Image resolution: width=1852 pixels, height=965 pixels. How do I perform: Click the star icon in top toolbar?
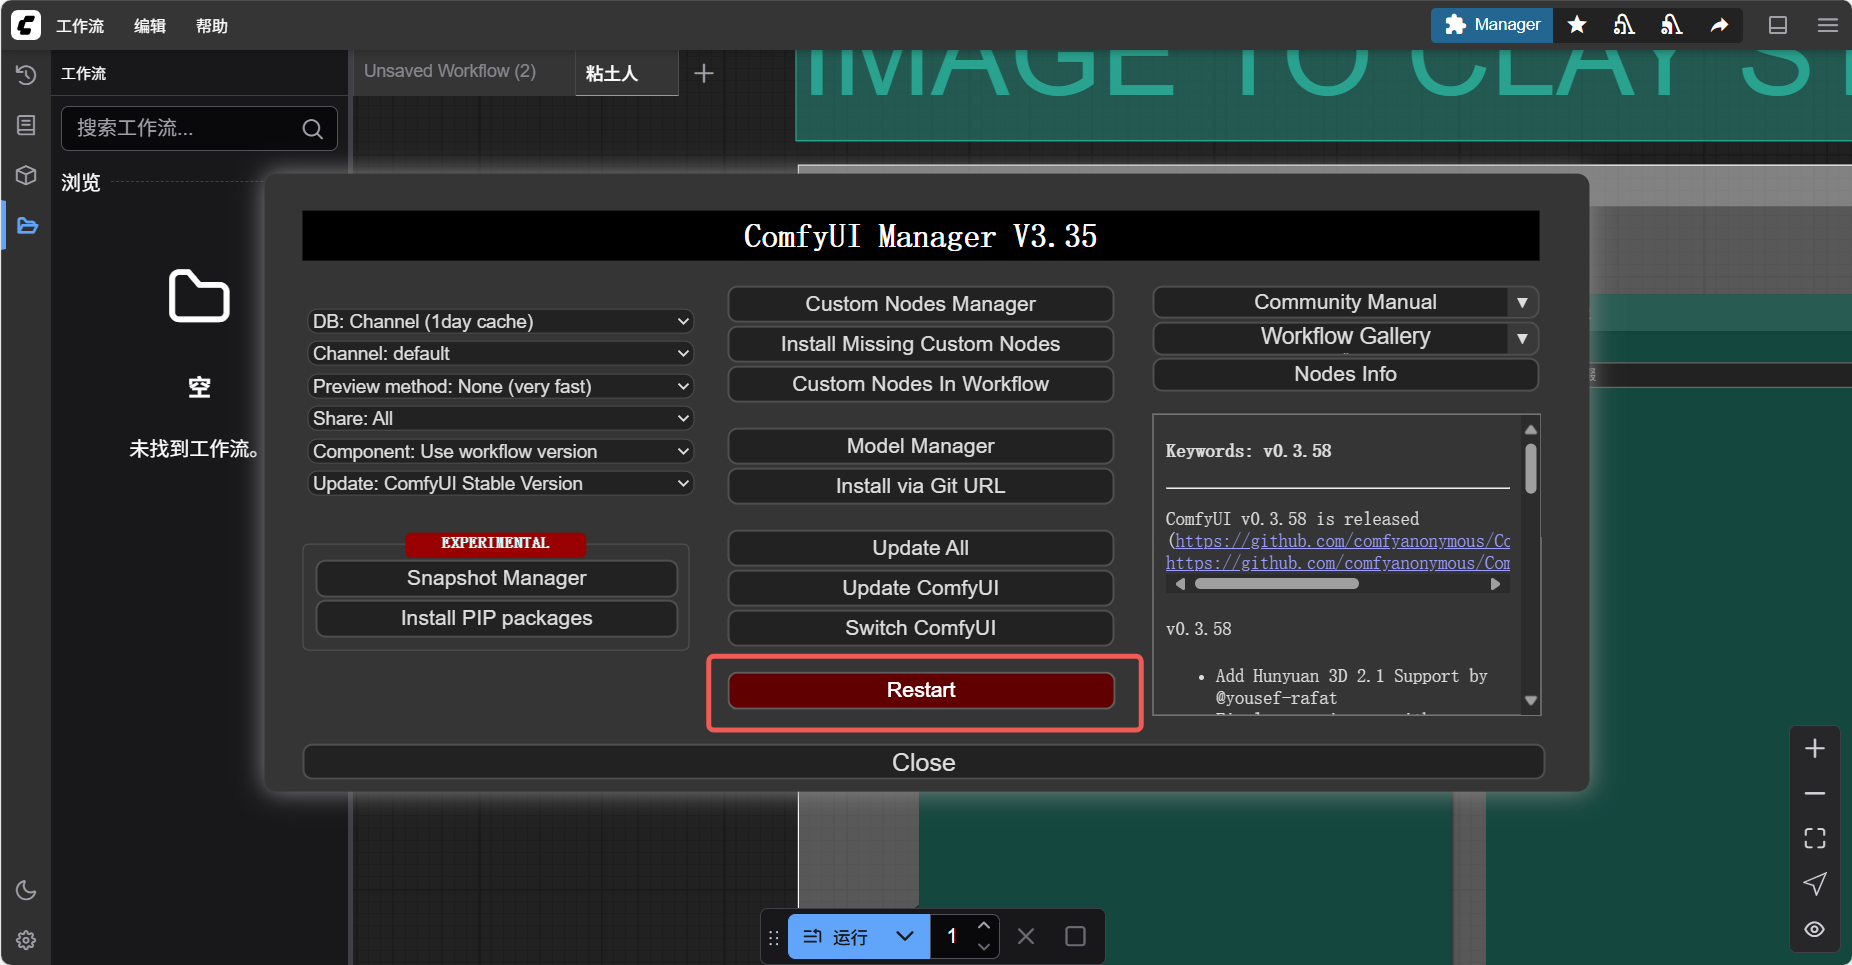(x=1577, y=25)
